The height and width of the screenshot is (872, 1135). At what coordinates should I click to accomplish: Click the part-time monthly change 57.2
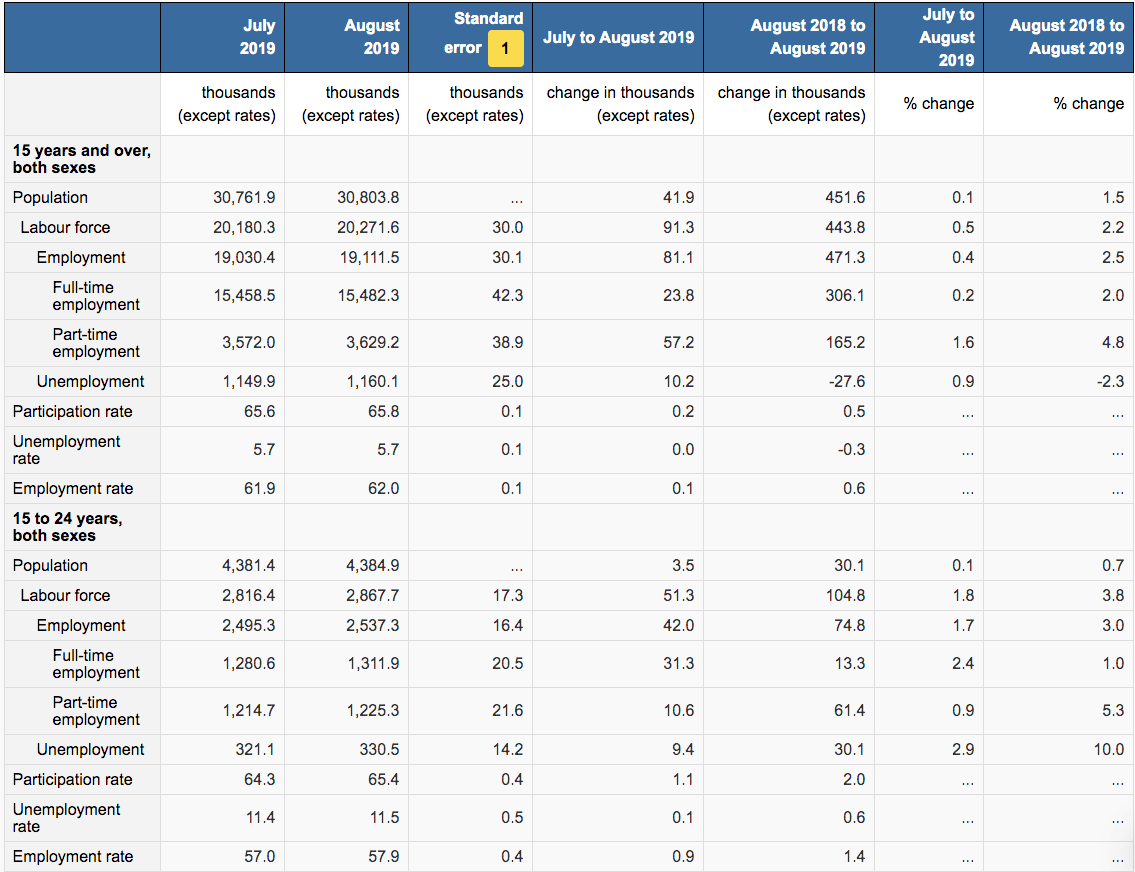pyautogui.click(x=678, y=342)
